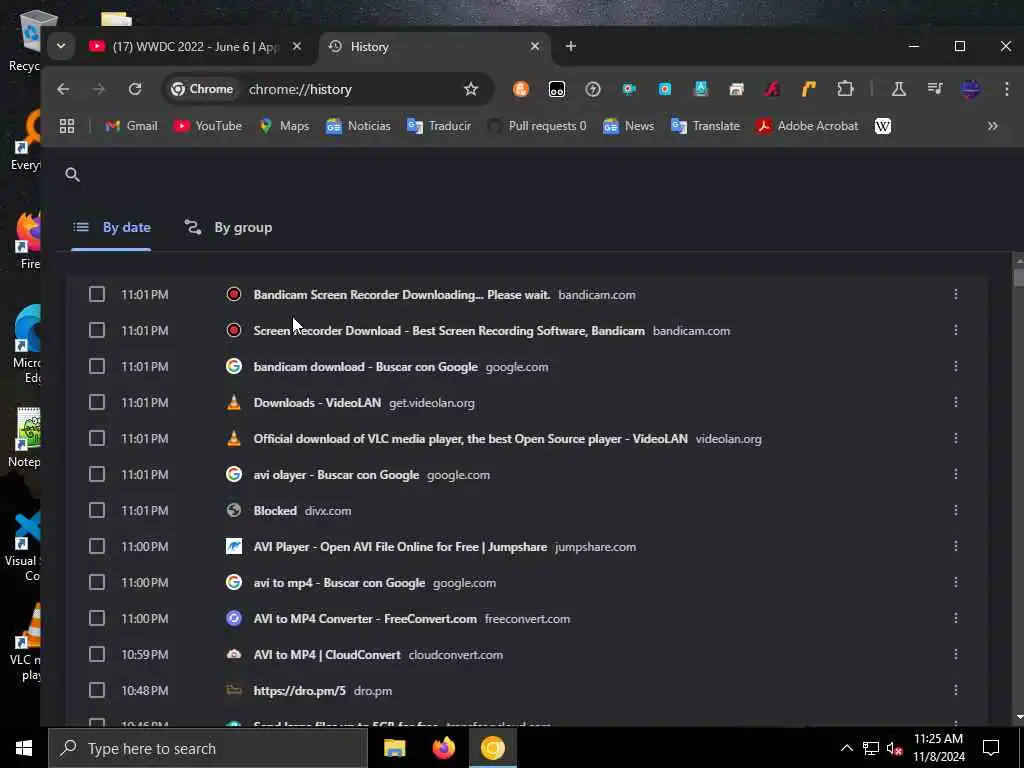Open the Traducir bookmark

click(x=438, y=126)
